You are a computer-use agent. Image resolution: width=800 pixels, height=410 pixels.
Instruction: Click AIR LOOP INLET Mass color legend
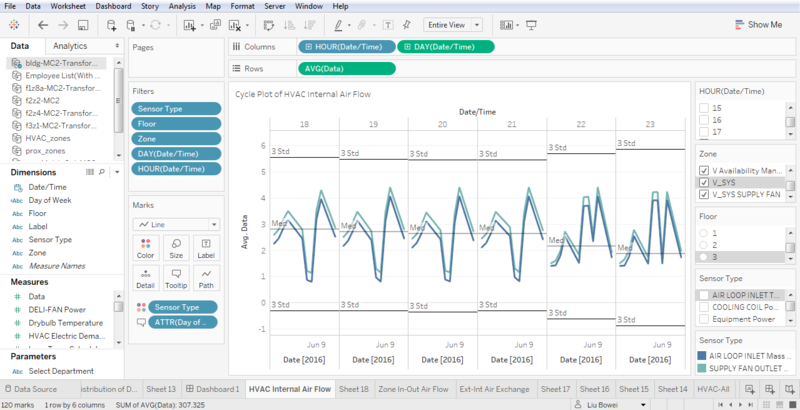[744, 356]
